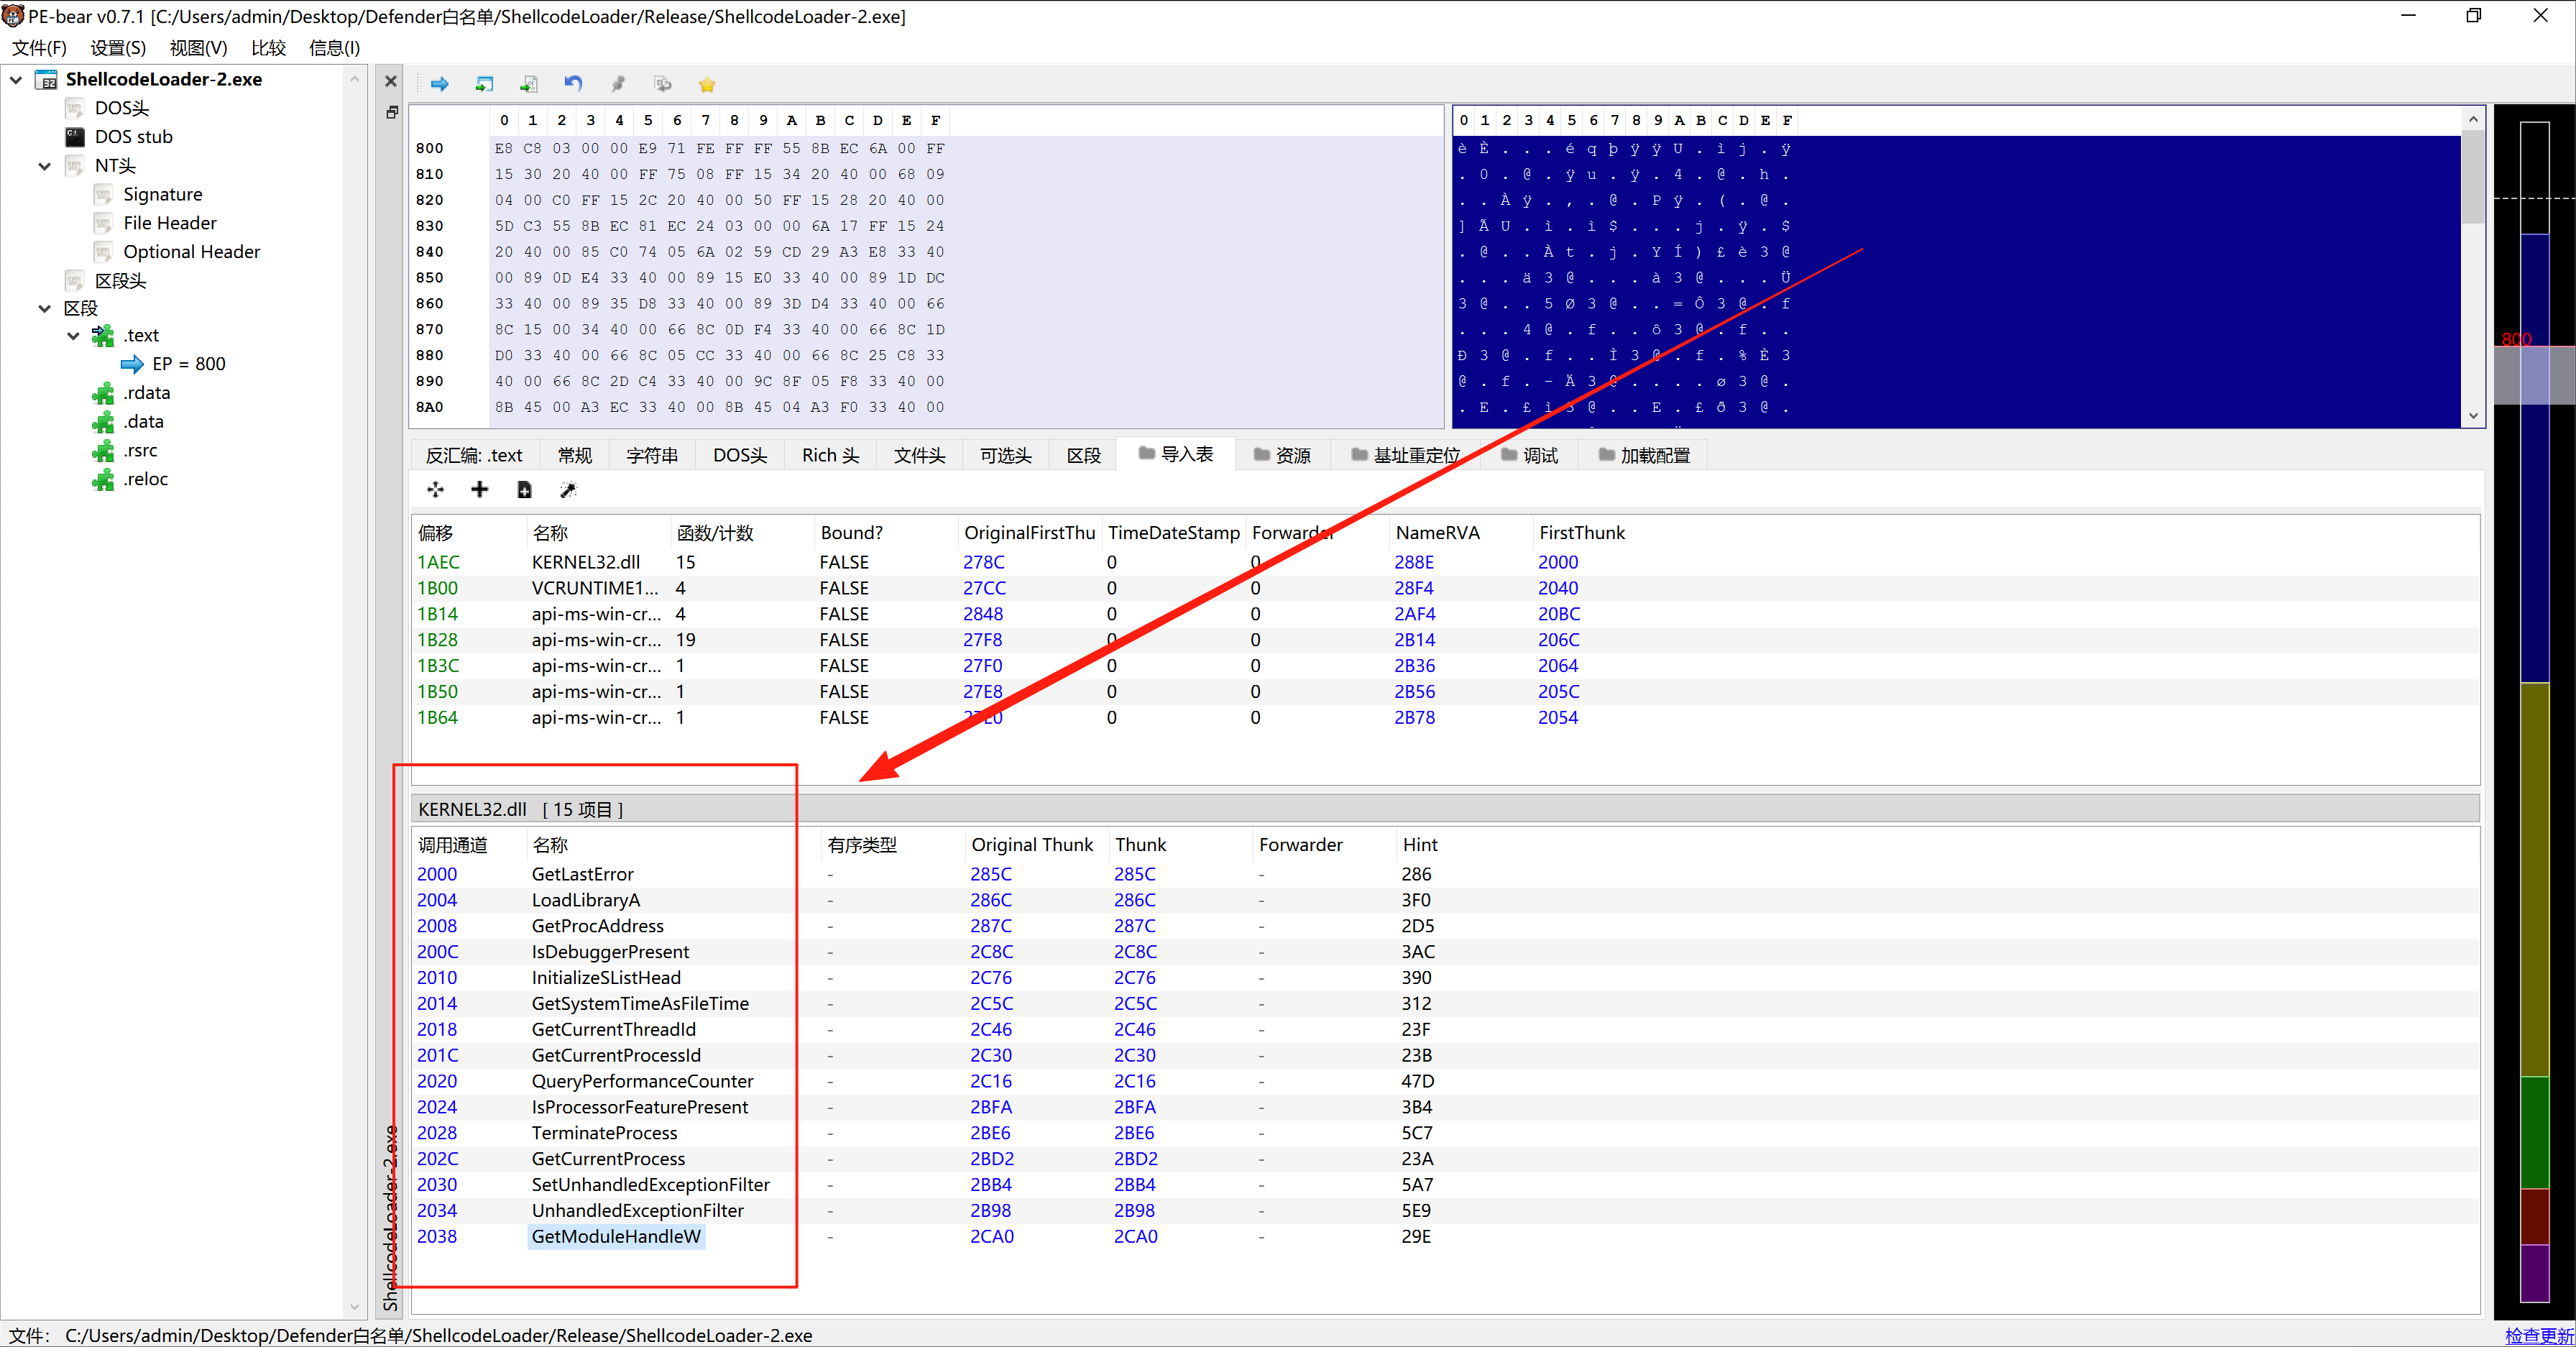
Task: Collapse the .text section node
Action: (x=73, y=336)
